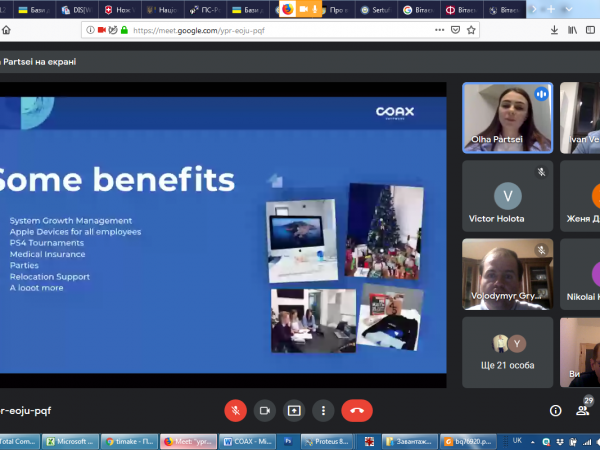Open COAX Microsoft Word window in taskbar
Viewport: 600px width, 450px height.
point(247,440)
